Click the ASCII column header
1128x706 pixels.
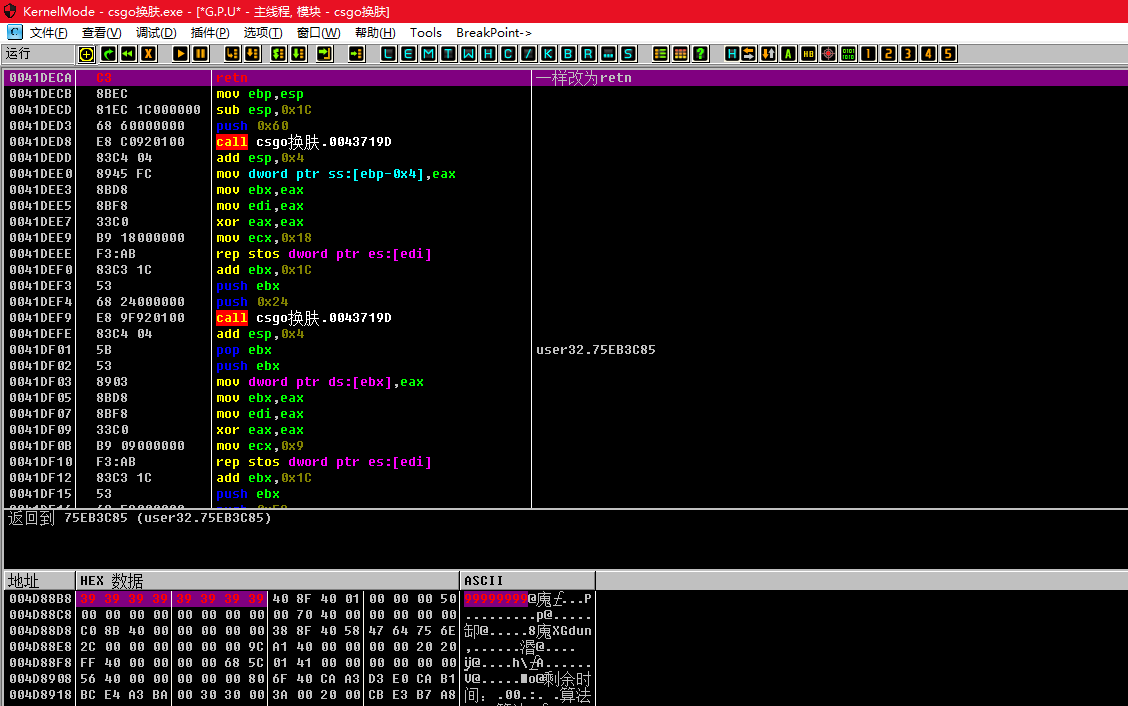coord(527,581)
